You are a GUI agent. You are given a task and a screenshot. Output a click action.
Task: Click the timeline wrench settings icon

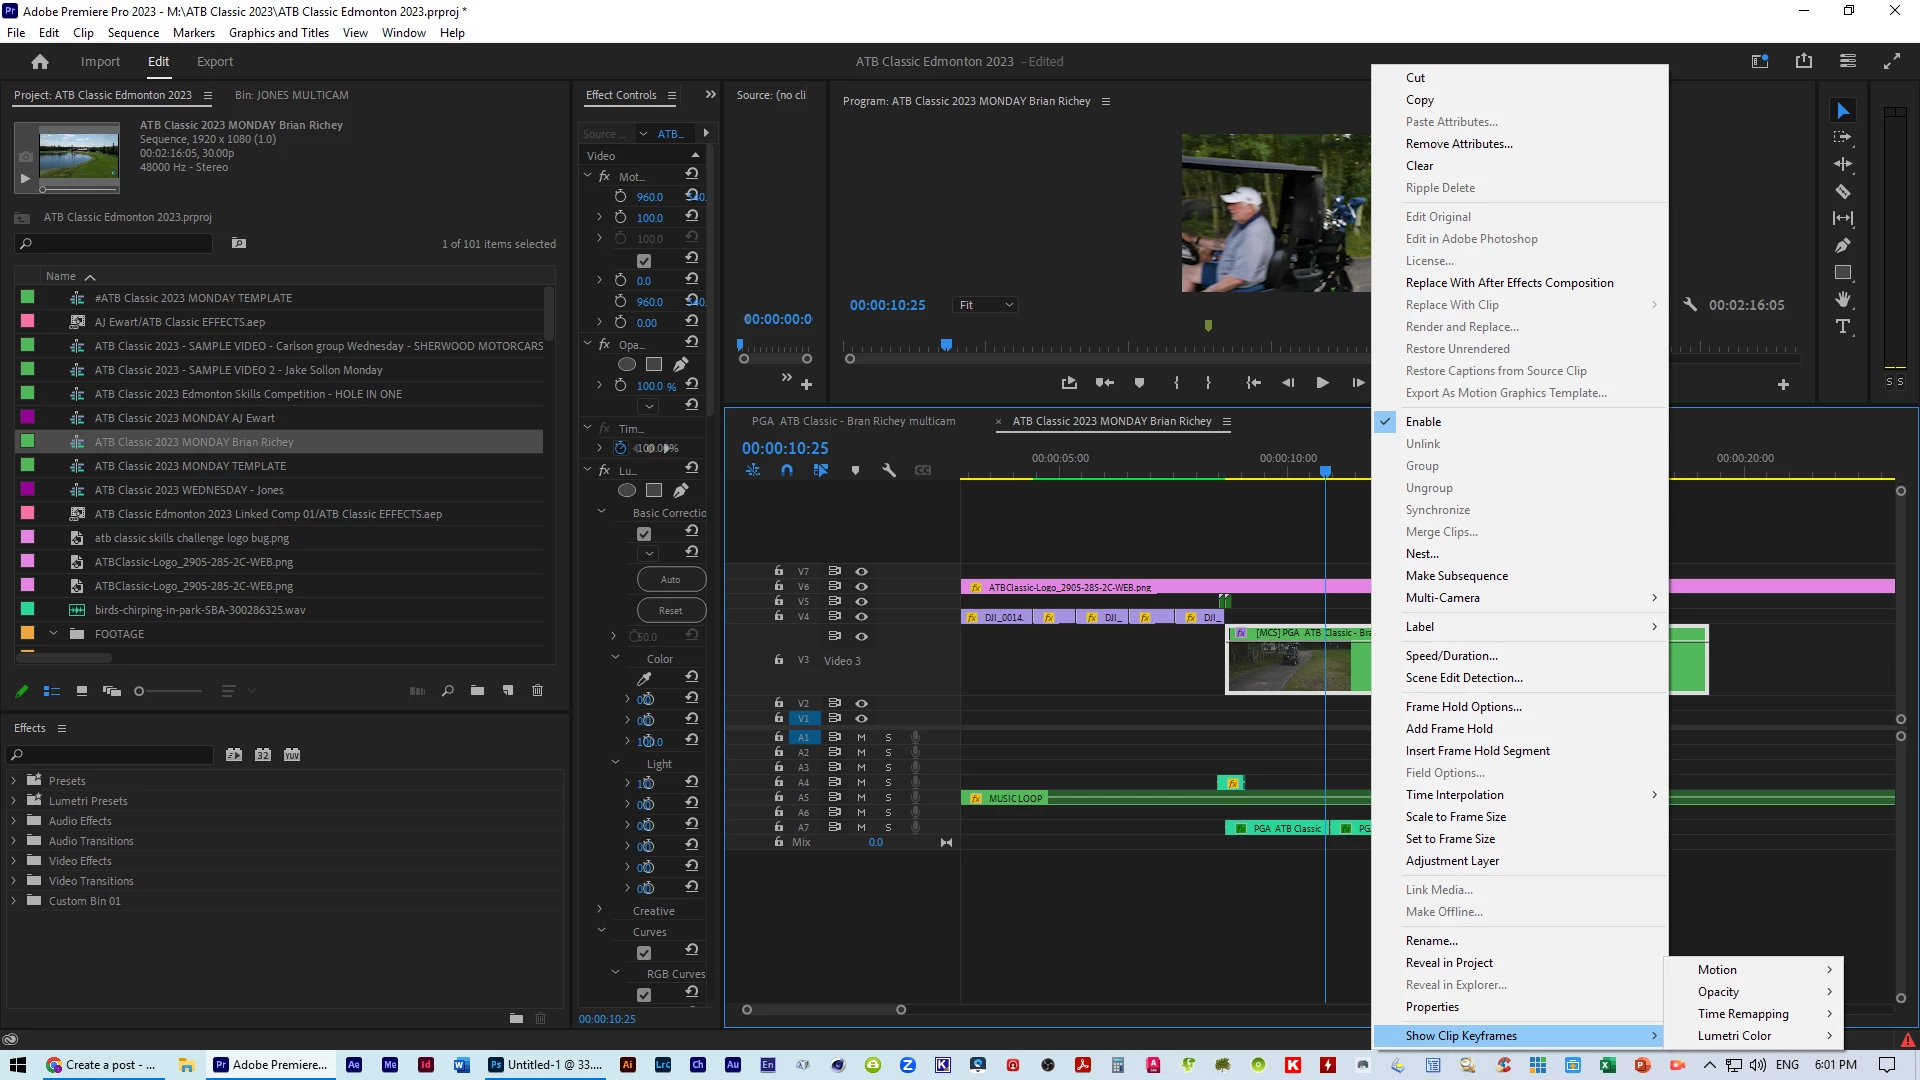tap(889, 470)
